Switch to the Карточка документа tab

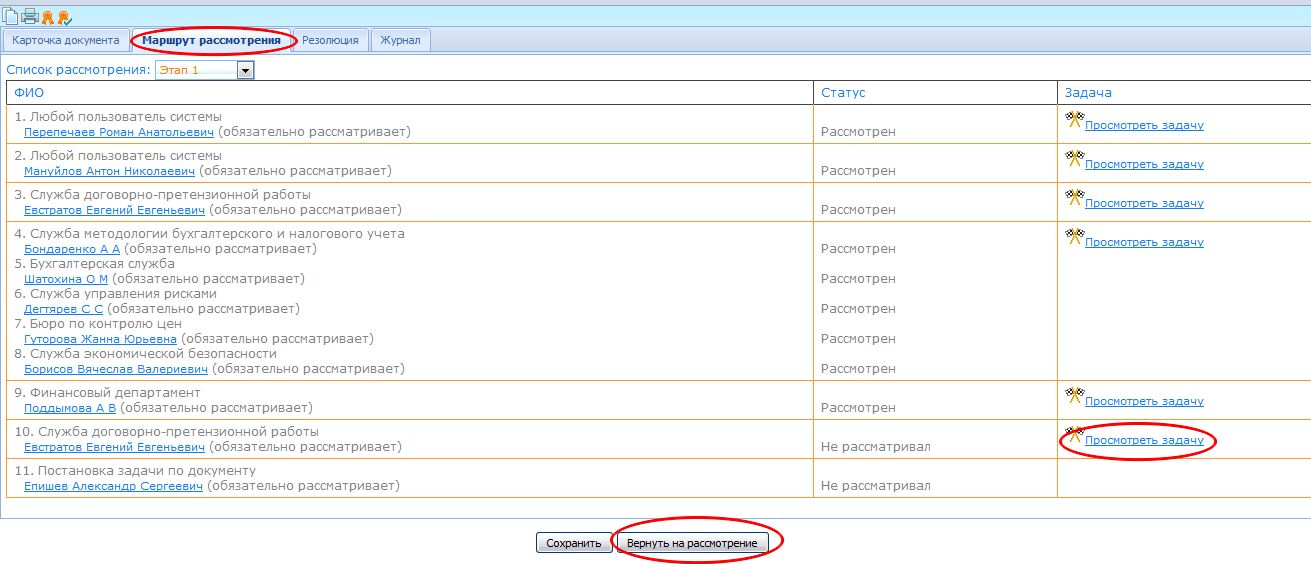coord(66,40)
